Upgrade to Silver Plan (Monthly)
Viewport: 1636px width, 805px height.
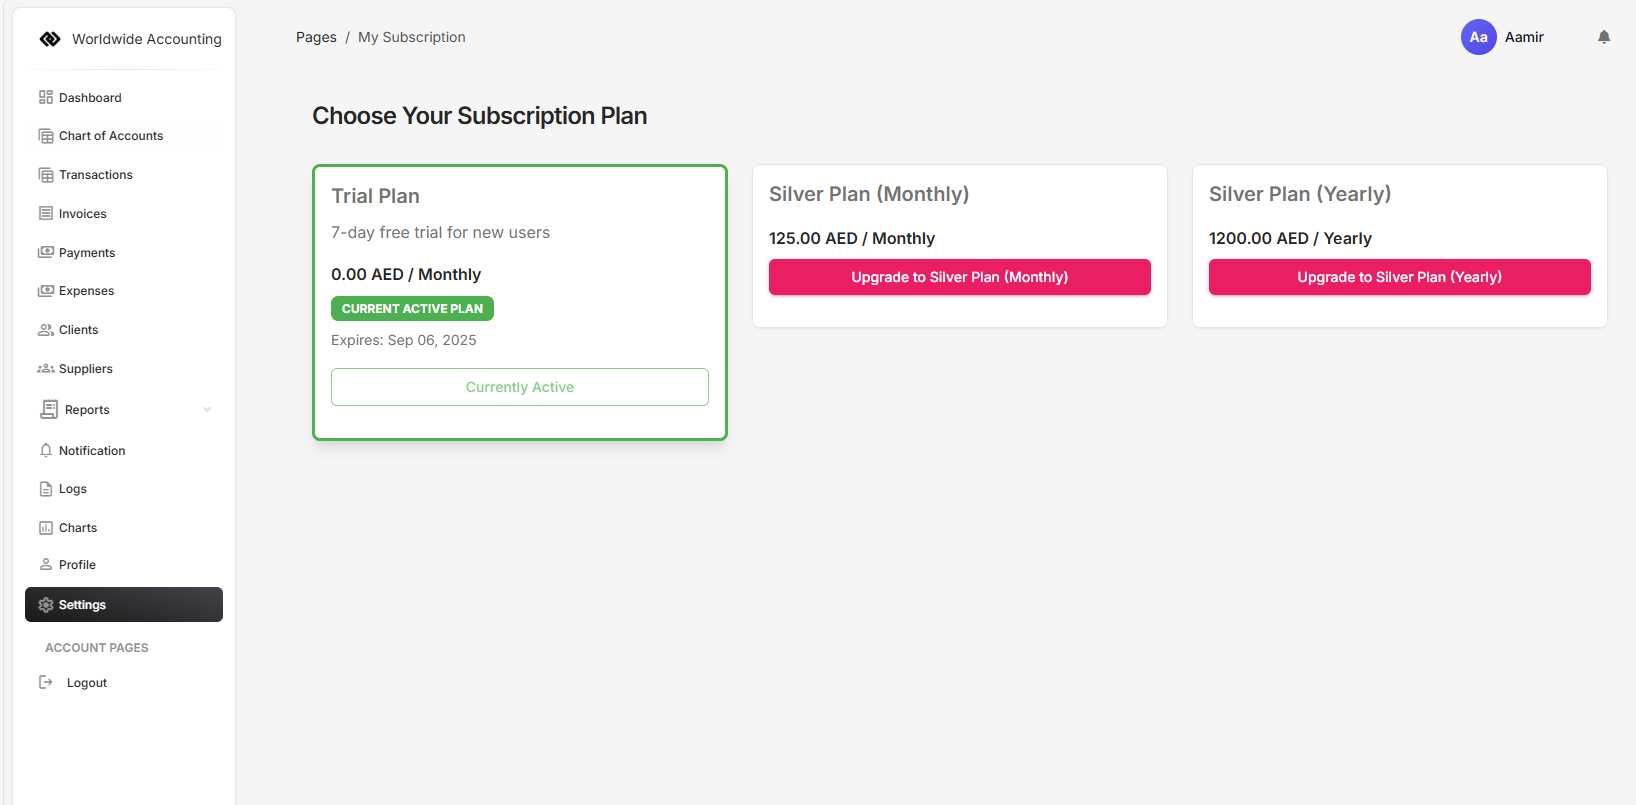tap(959, 277)
